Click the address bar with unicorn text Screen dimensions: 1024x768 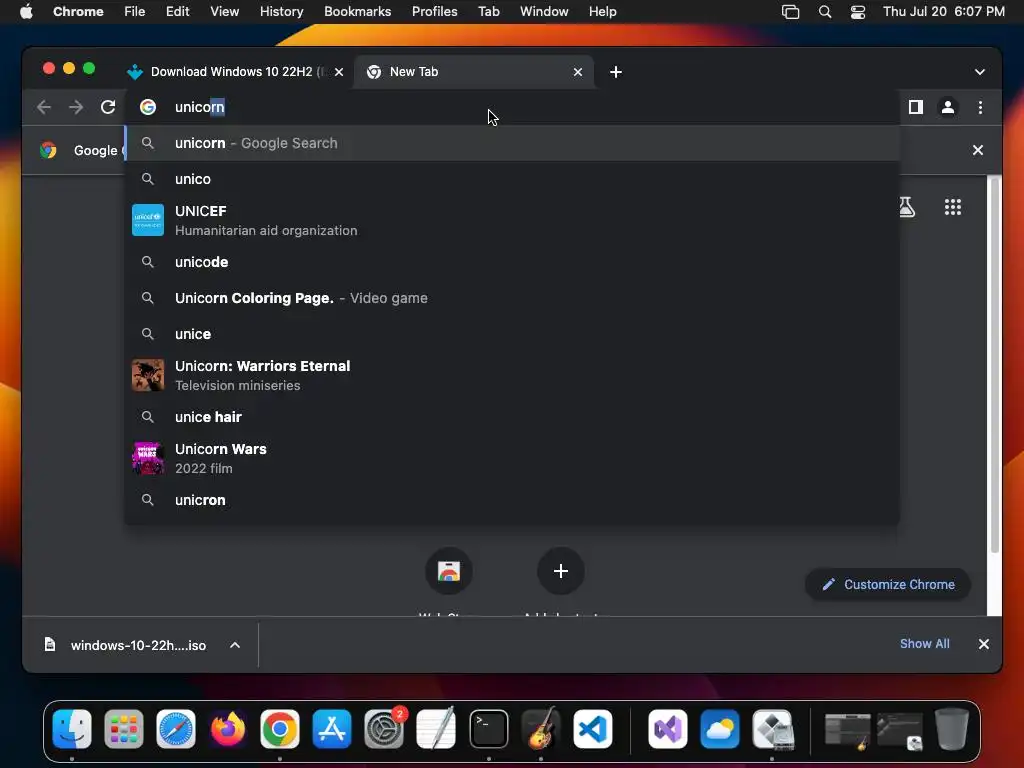pos(513,107)
